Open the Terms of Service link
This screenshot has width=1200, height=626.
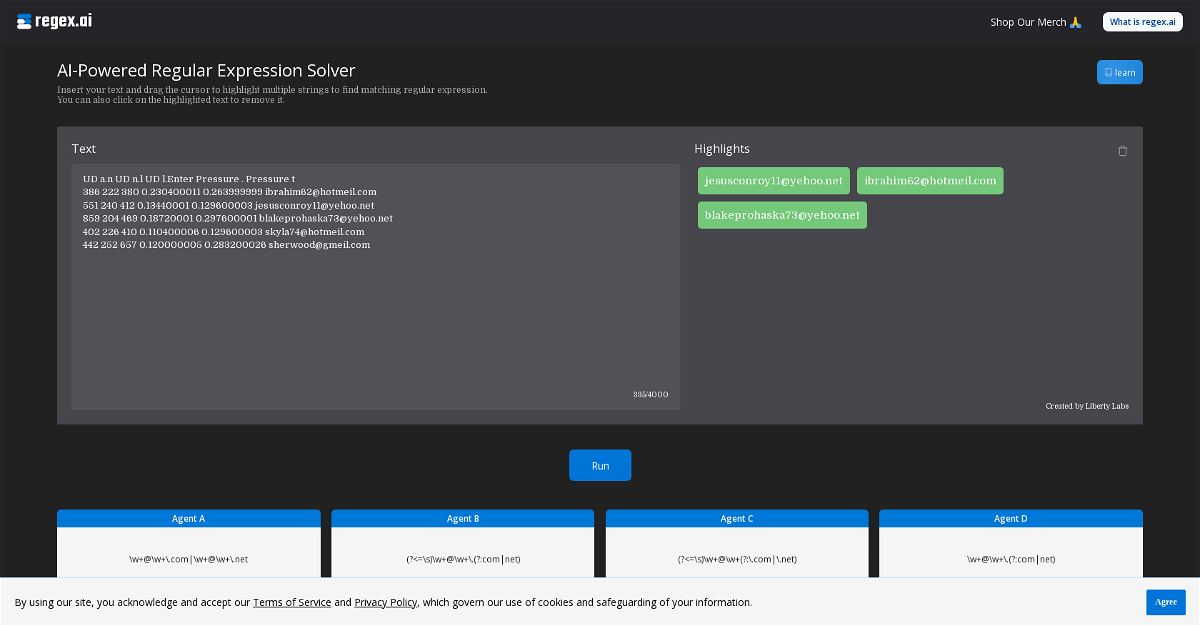point(292,602)
